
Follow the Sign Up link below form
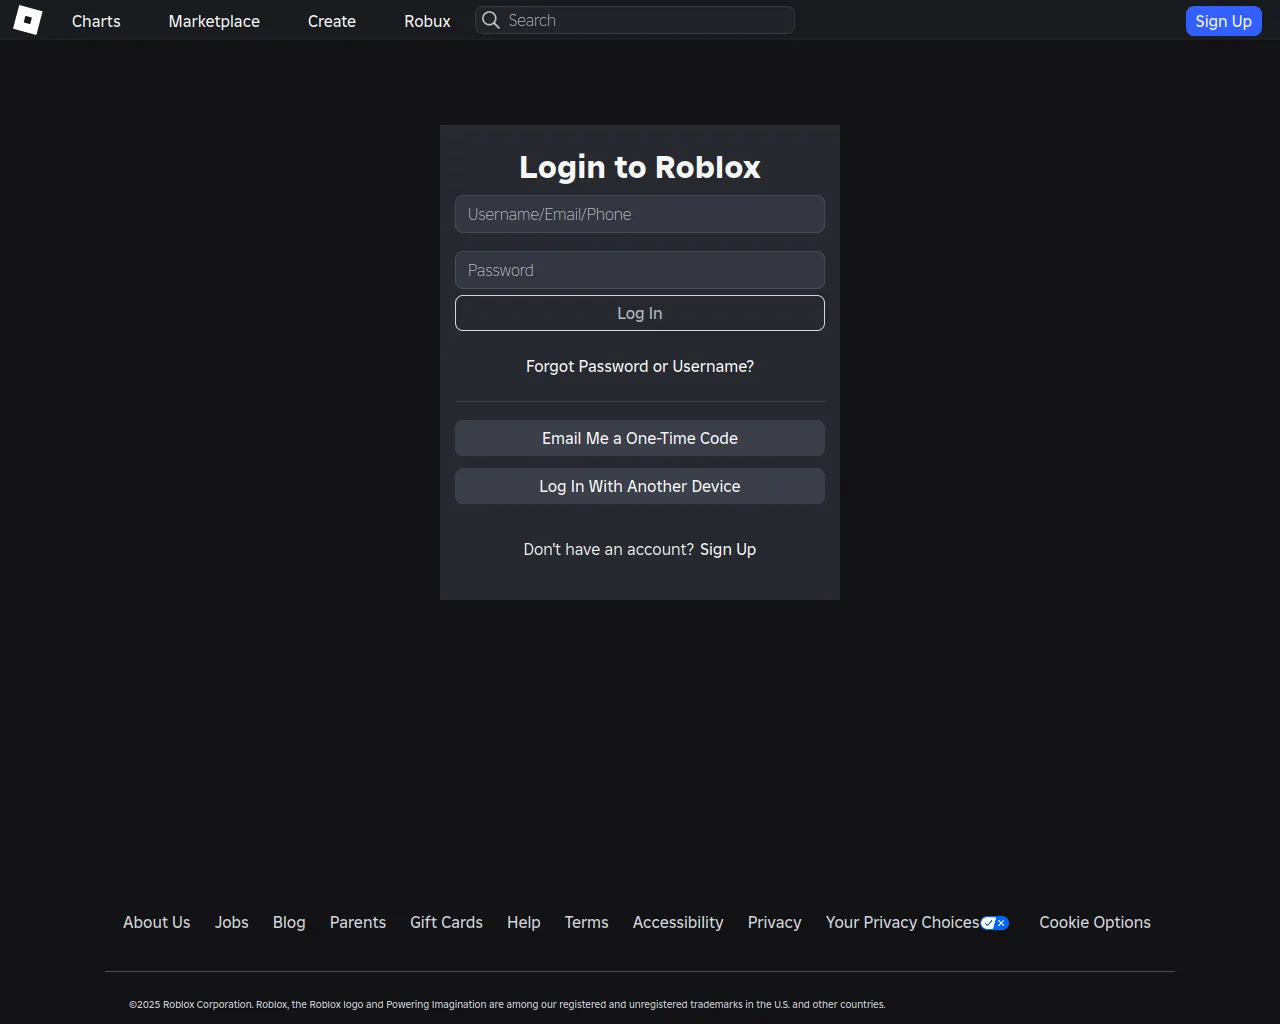click(728, 549)
